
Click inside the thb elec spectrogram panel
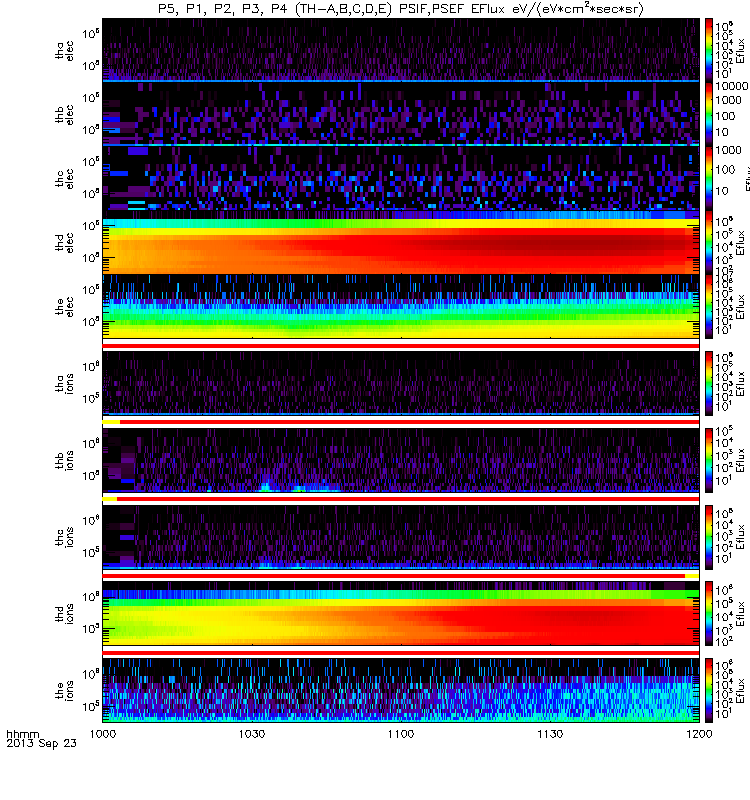click(x=401, y=114)
